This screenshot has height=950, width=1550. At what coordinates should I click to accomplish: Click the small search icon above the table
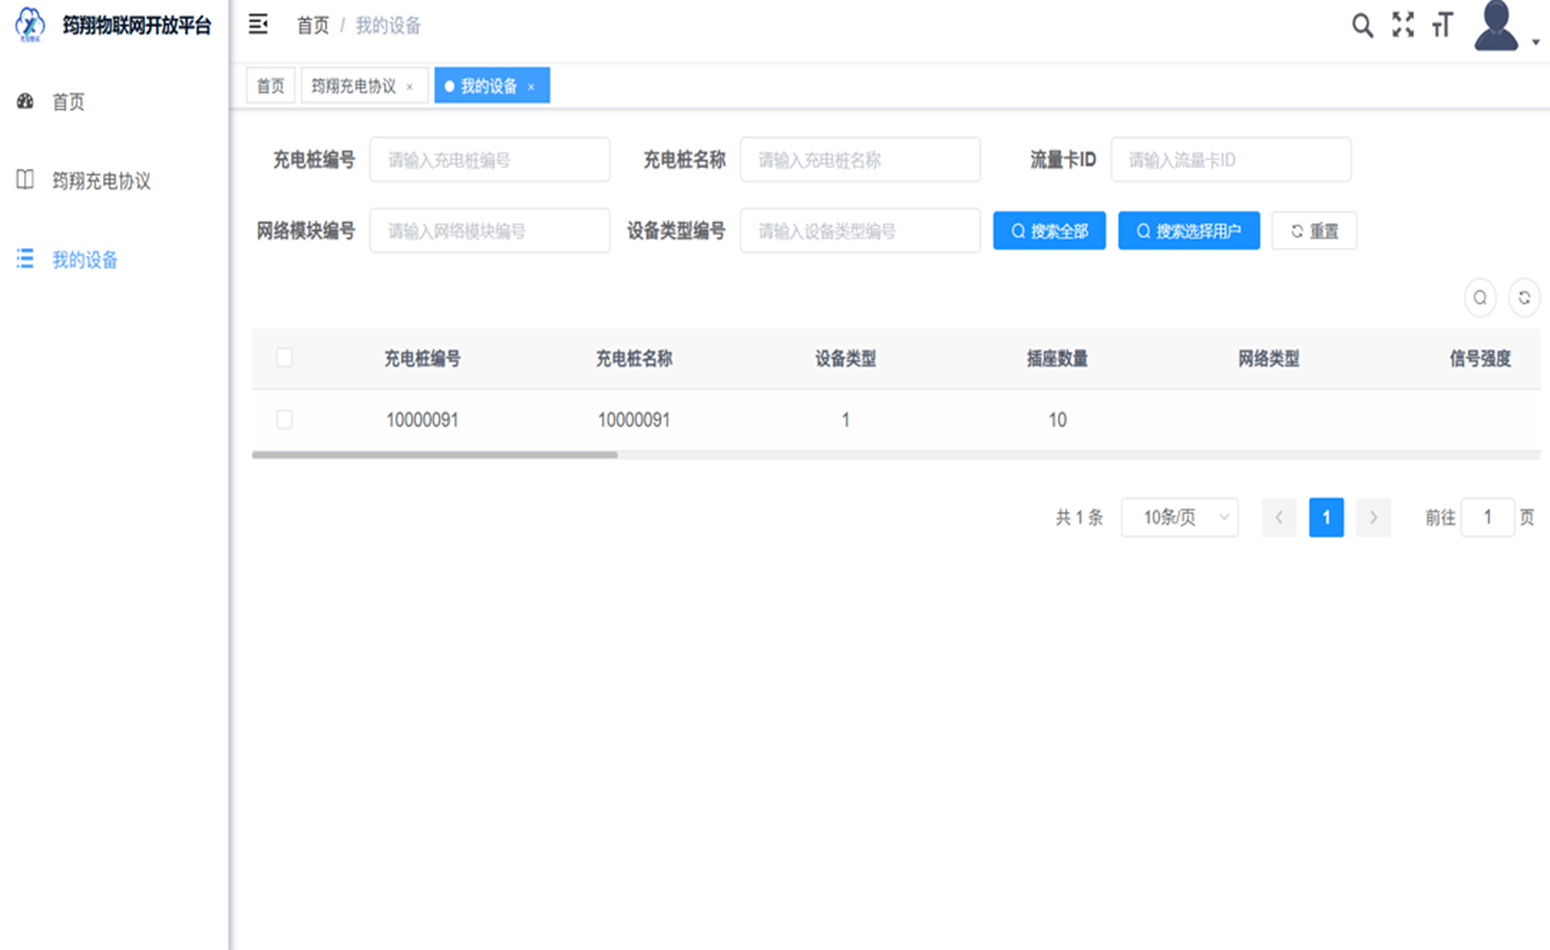pos(1480,297)
